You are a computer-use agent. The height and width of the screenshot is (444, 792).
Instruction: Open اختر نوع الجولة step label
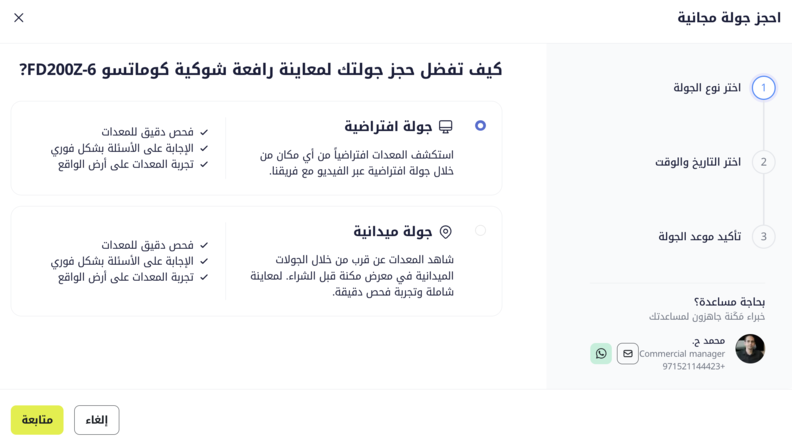click(x=707, y=88)
